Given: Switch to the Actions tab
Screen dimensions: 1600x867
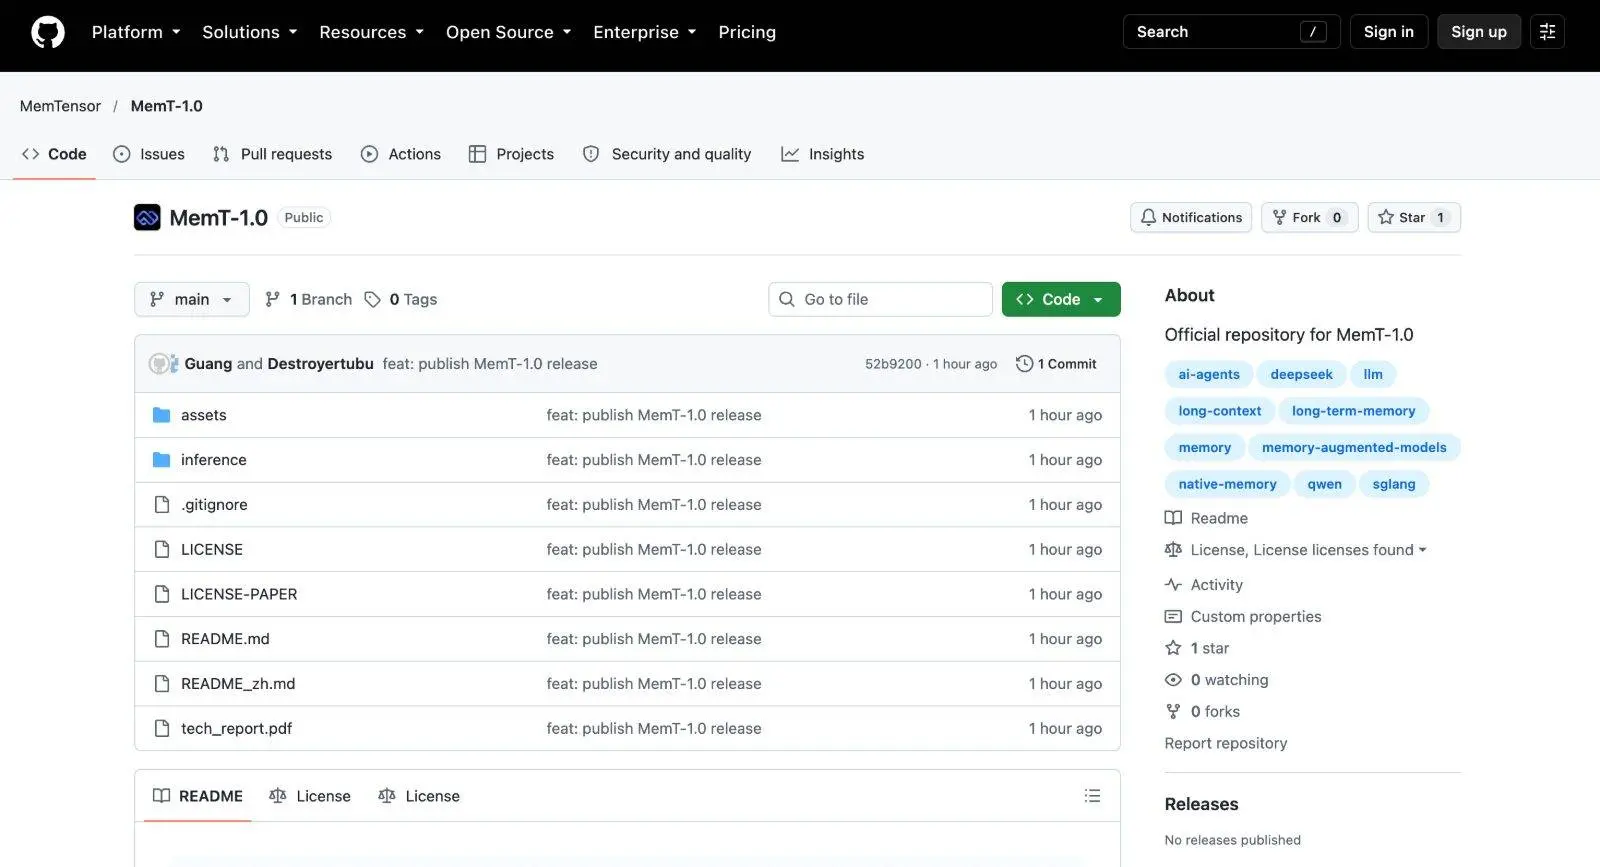Looking at the screenshot, I should pyautogui.click(x=401, y=154).
